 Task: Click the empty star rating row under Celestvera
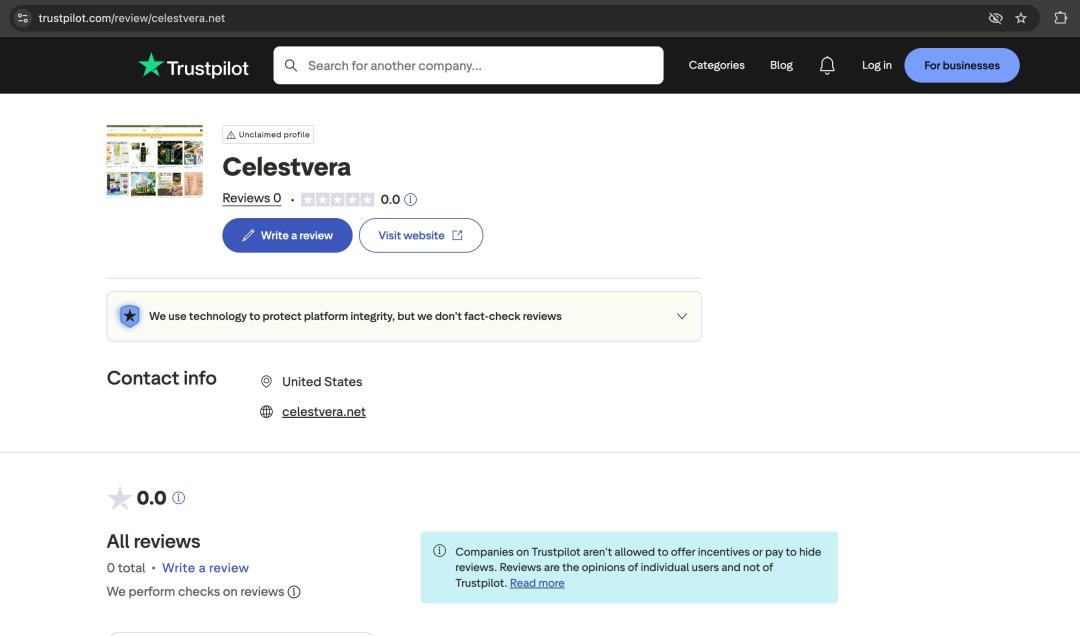point(338,200)
